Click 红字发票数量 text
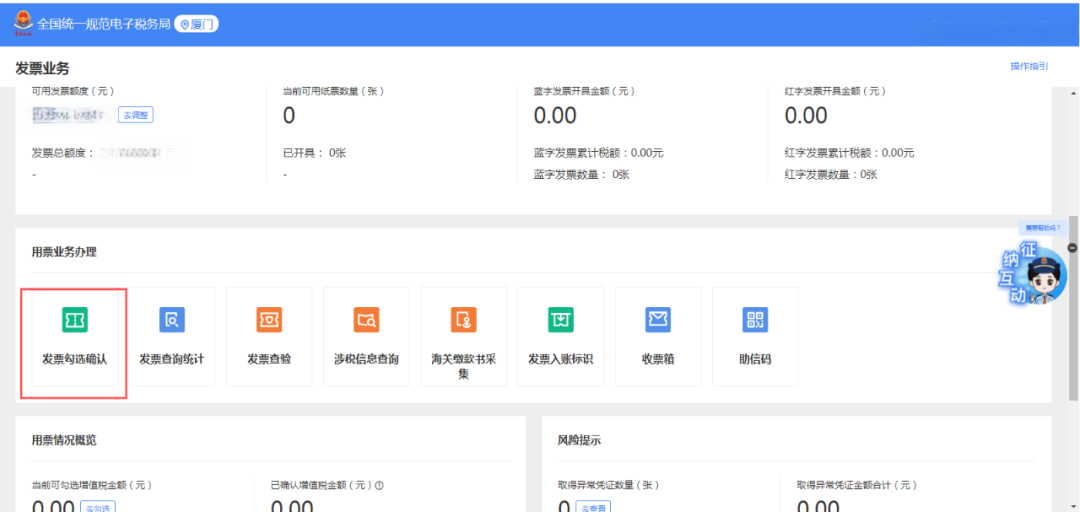Image resolution: width=1080 pixels, height=512 pixels. [x=831, y=174]
